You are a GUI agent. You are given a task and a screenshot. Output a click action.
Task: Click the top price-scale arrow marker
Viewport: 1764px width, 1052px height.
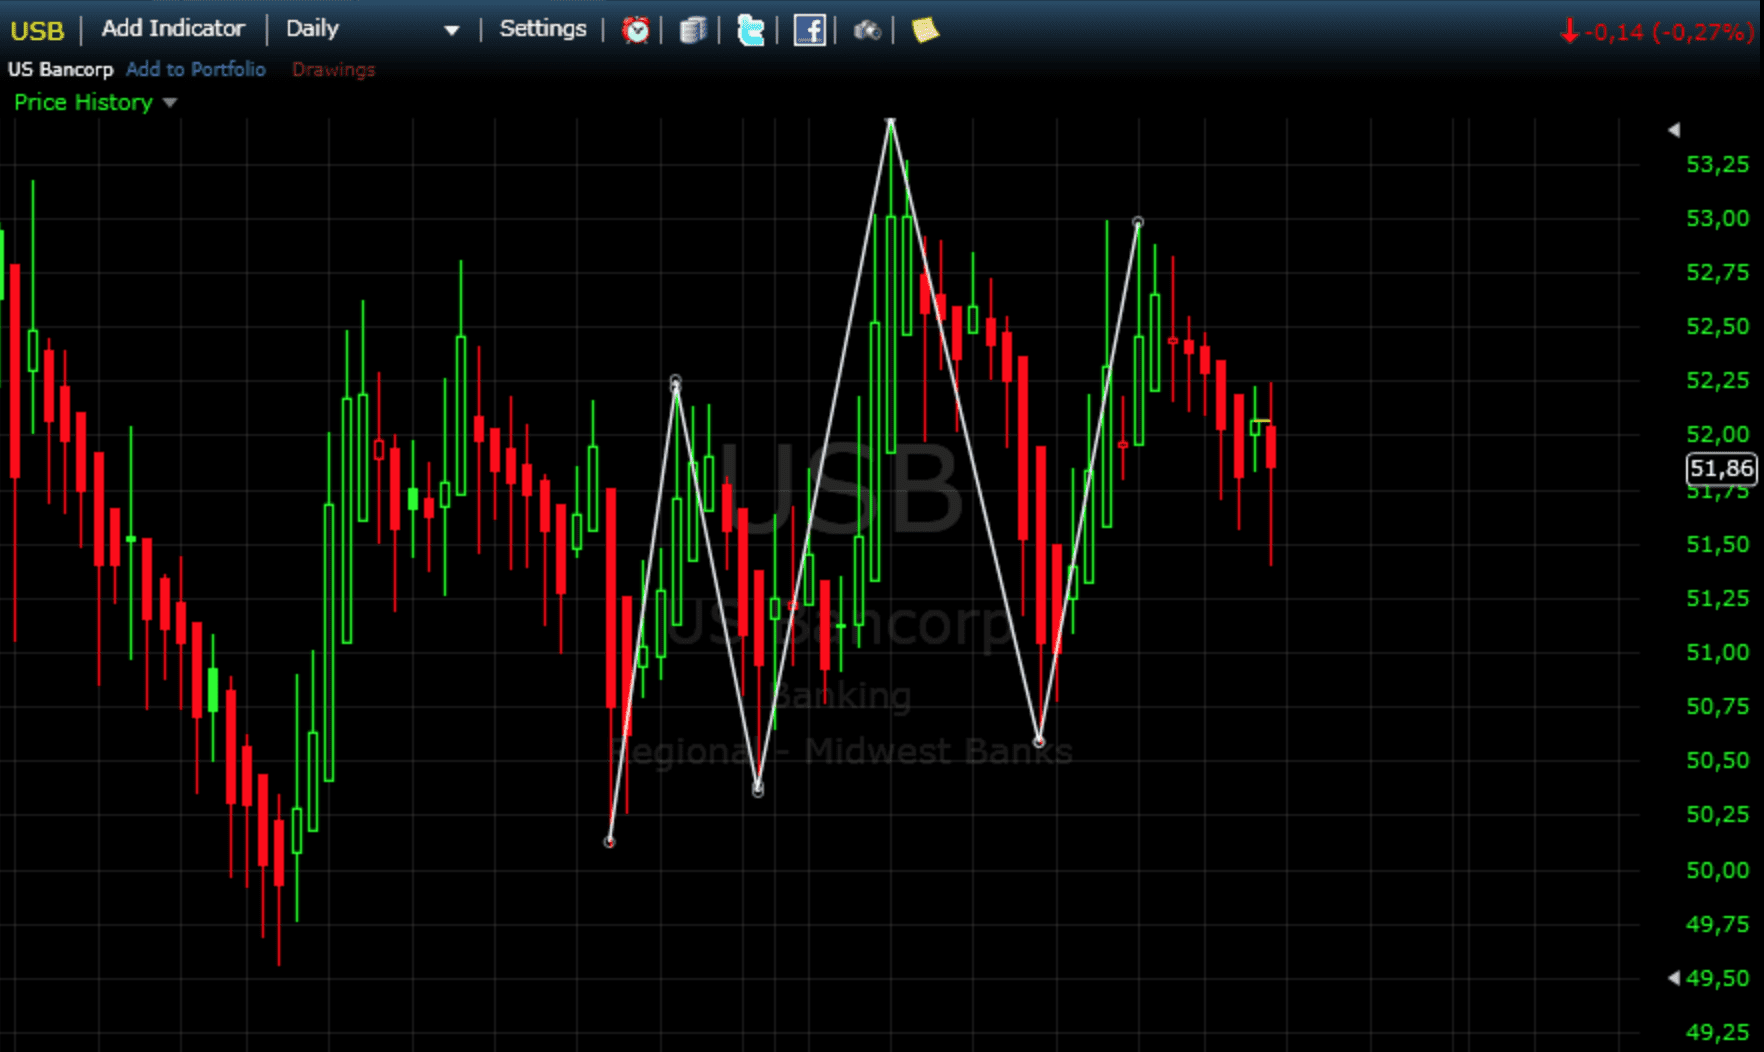1674,129
